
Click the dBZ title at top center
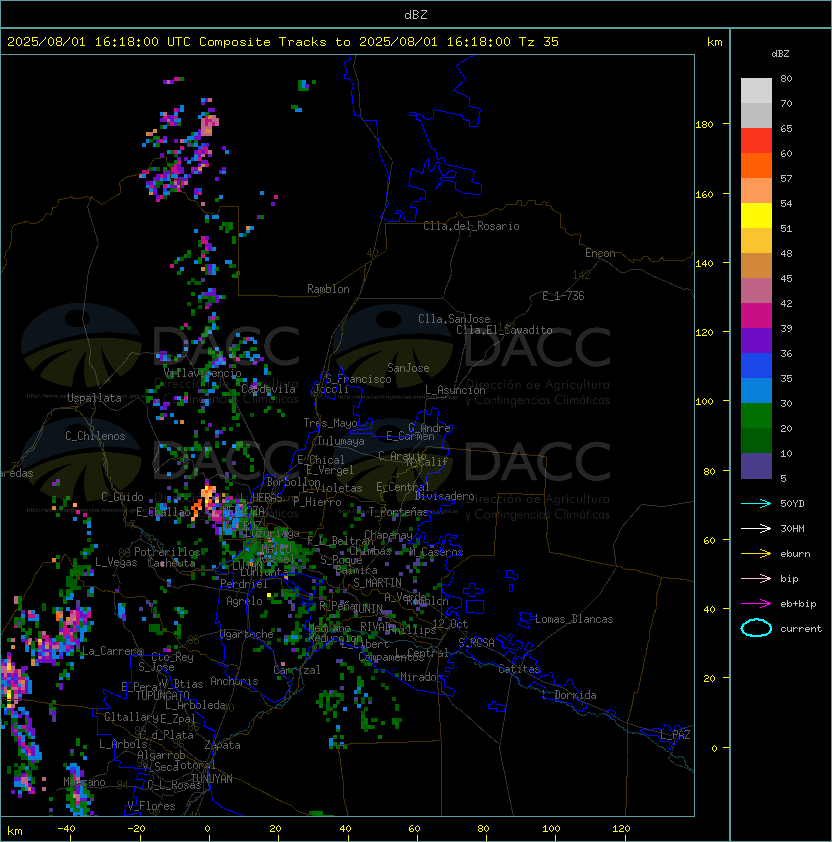(x=416, y=14)
